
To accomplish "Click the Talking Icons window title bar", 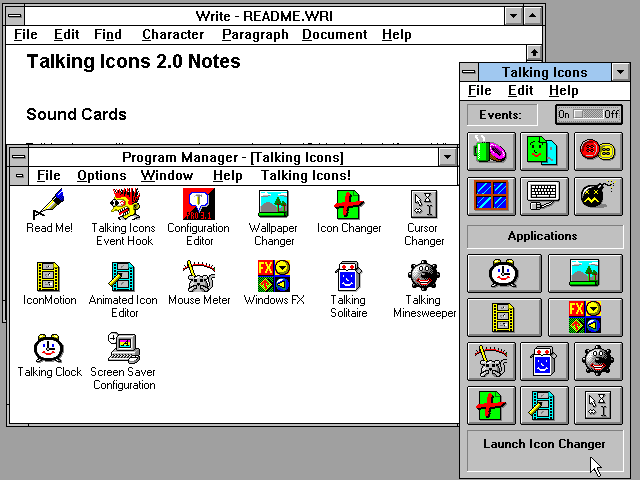I will [x=544, y=72].
